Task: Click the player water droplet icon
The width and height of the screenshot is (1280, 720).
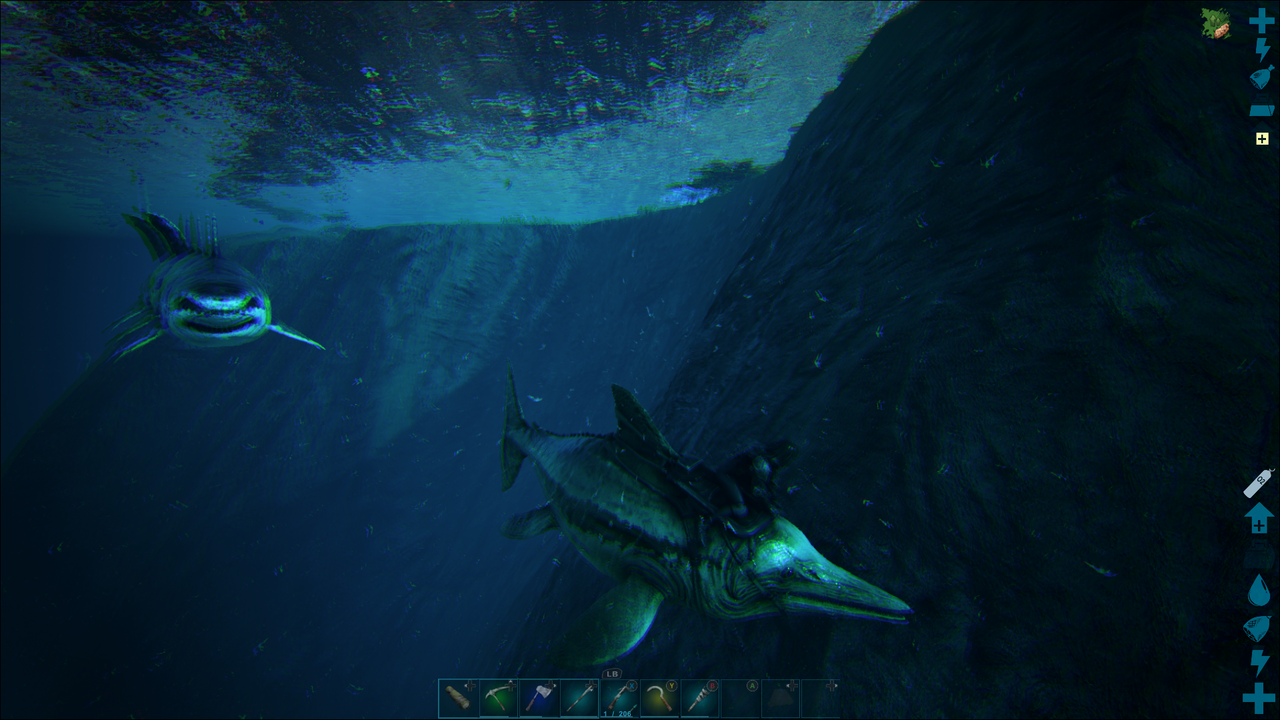Action: click(1259, 590)
